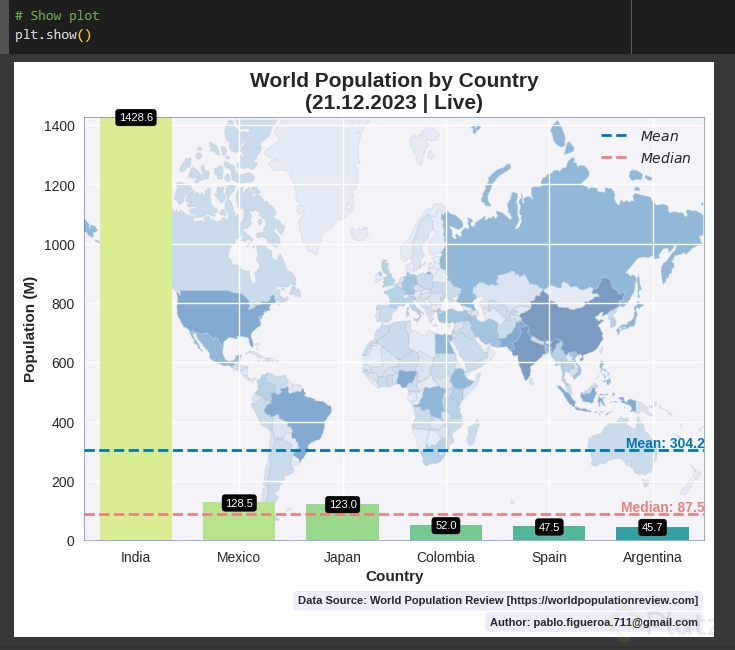This screenshot has width=735, height=650.
Task: Click the 1000 y-axis tick label
Action: point(59,245)
